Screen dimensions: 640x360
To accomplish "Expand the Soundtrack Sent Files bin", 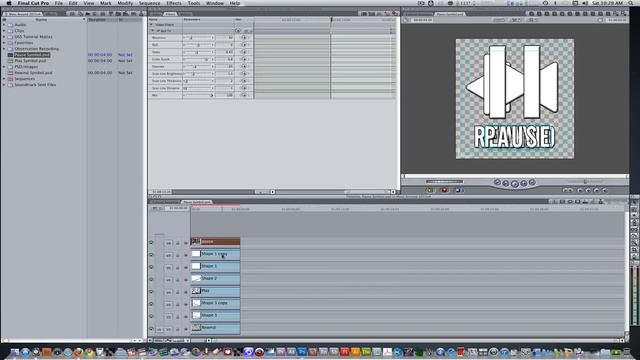I will click(x=4, y=85).
